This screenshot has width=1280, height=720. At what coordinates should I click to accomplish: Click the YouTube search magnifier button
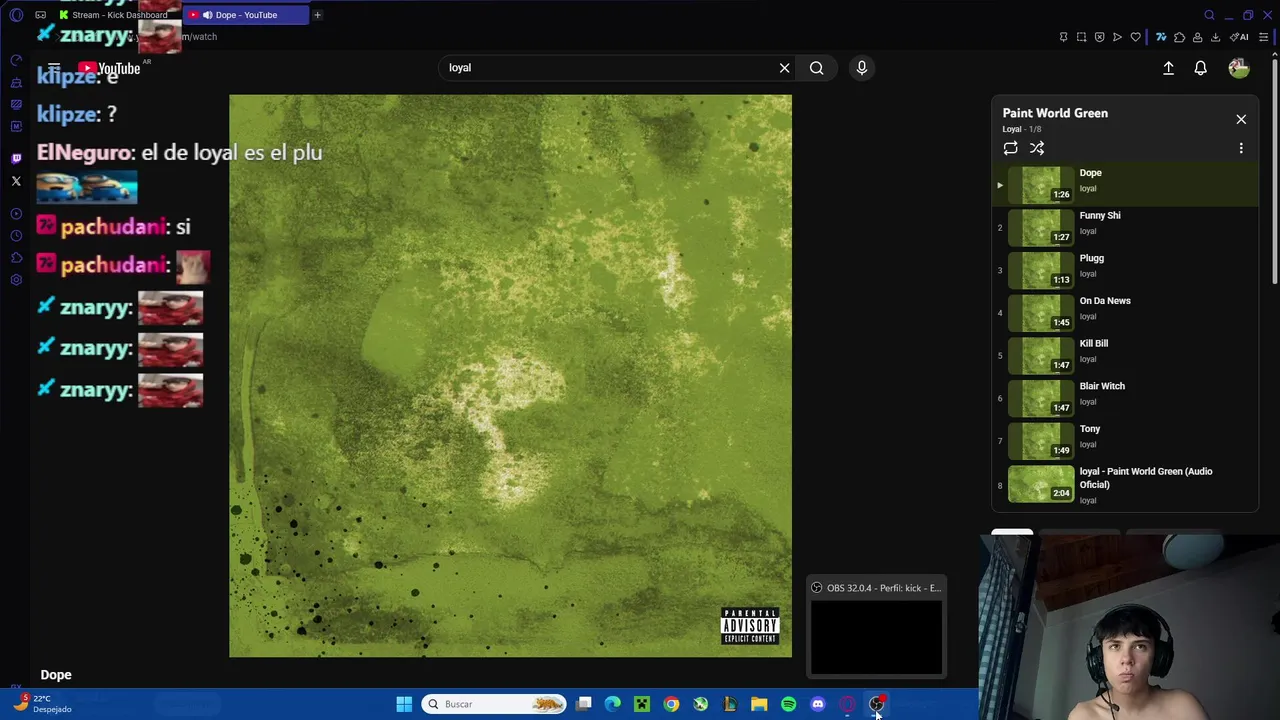(x=817, y=68)
